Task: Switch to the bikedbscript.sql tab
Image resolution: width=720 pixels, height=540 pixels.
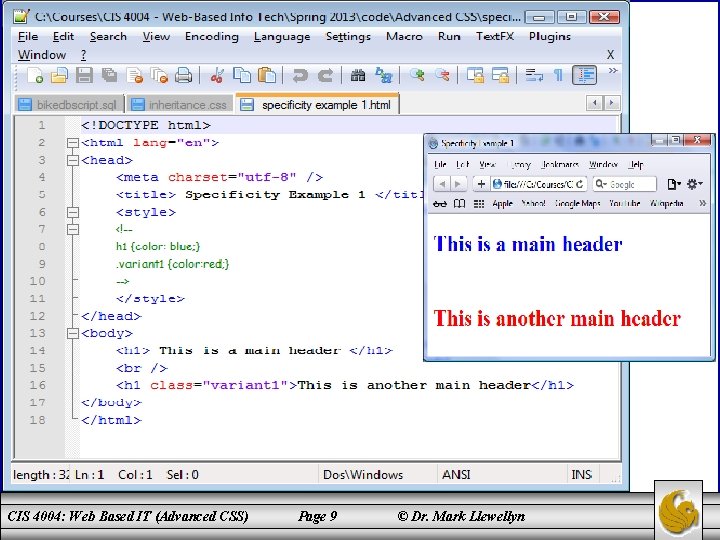Action: 69,105
